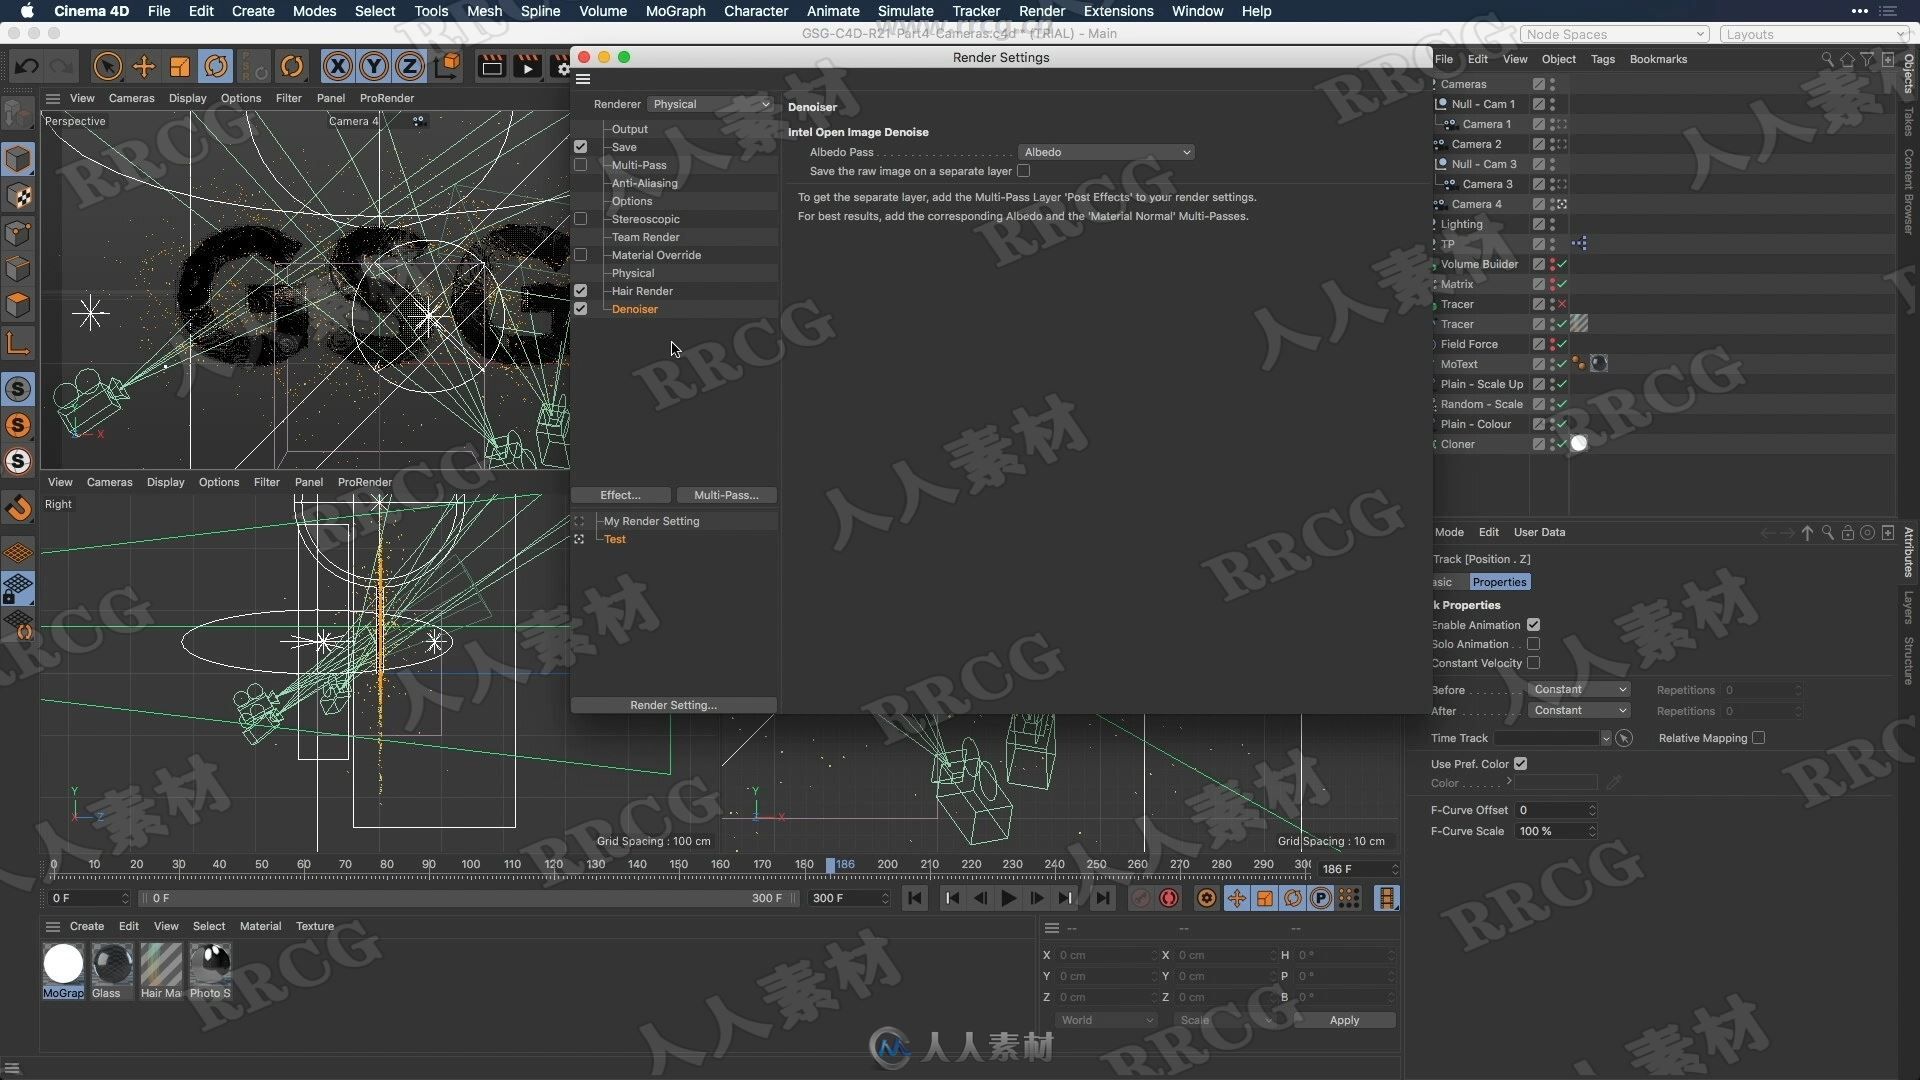1920x1080 pixels.
Task: Select the Rotate tool
Action: coord(216,67)
